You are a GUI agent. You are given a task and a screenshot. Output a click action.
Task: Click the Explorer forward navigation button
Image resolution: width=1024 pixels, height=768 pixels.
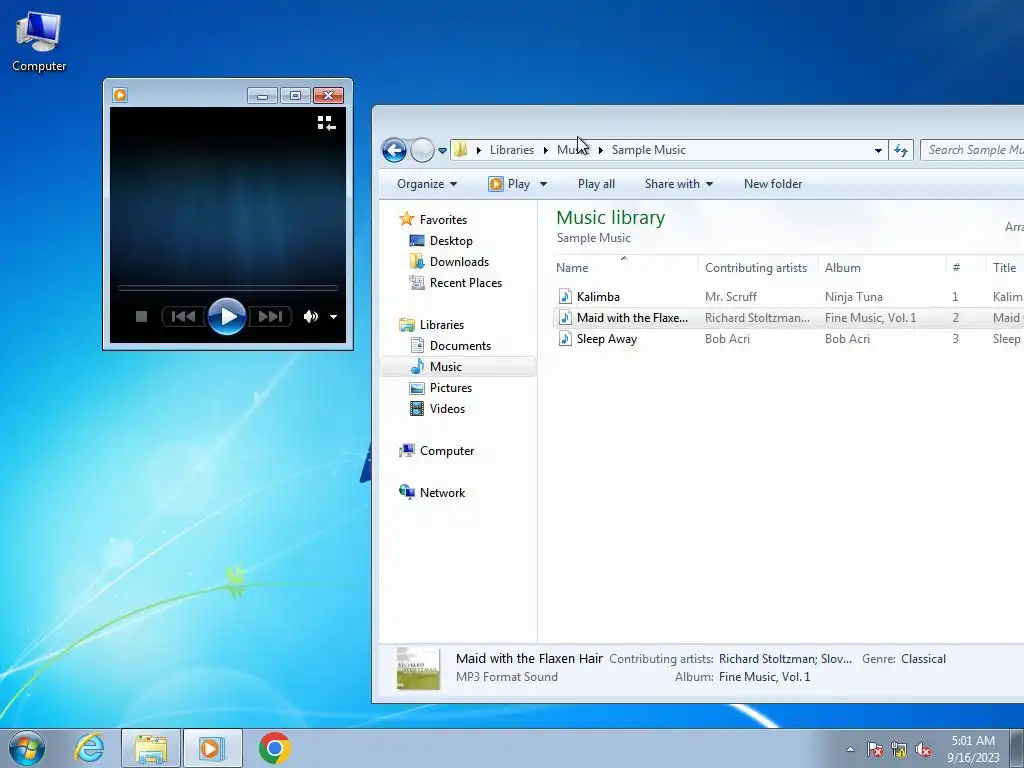coord(422,150)
